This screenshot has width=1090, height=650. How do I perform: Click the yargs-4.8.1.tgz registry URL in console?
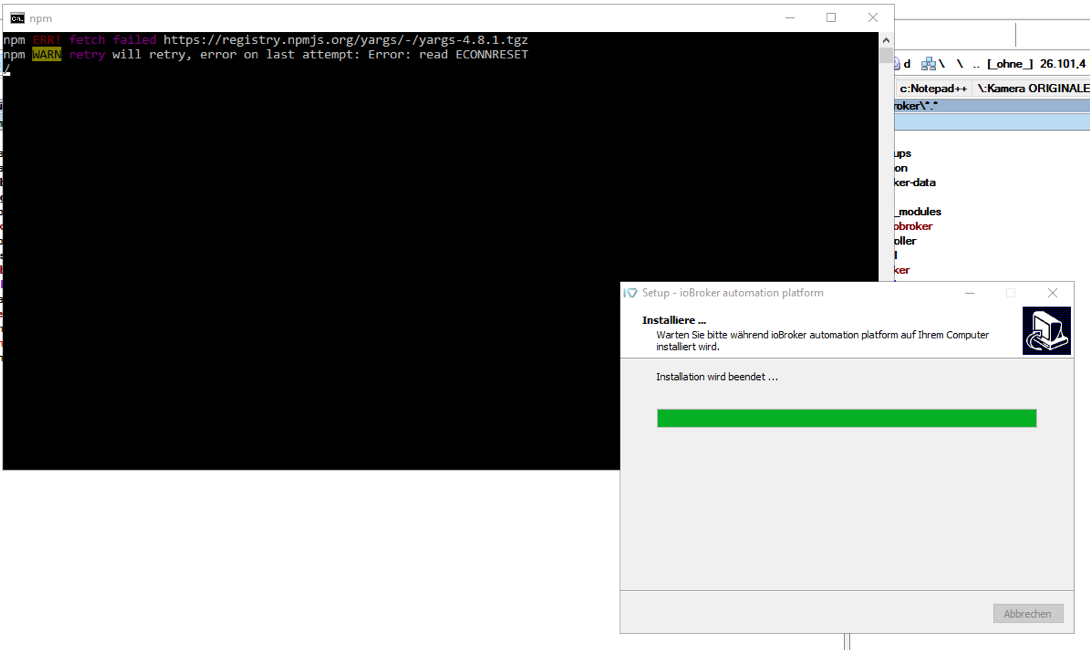345,40
